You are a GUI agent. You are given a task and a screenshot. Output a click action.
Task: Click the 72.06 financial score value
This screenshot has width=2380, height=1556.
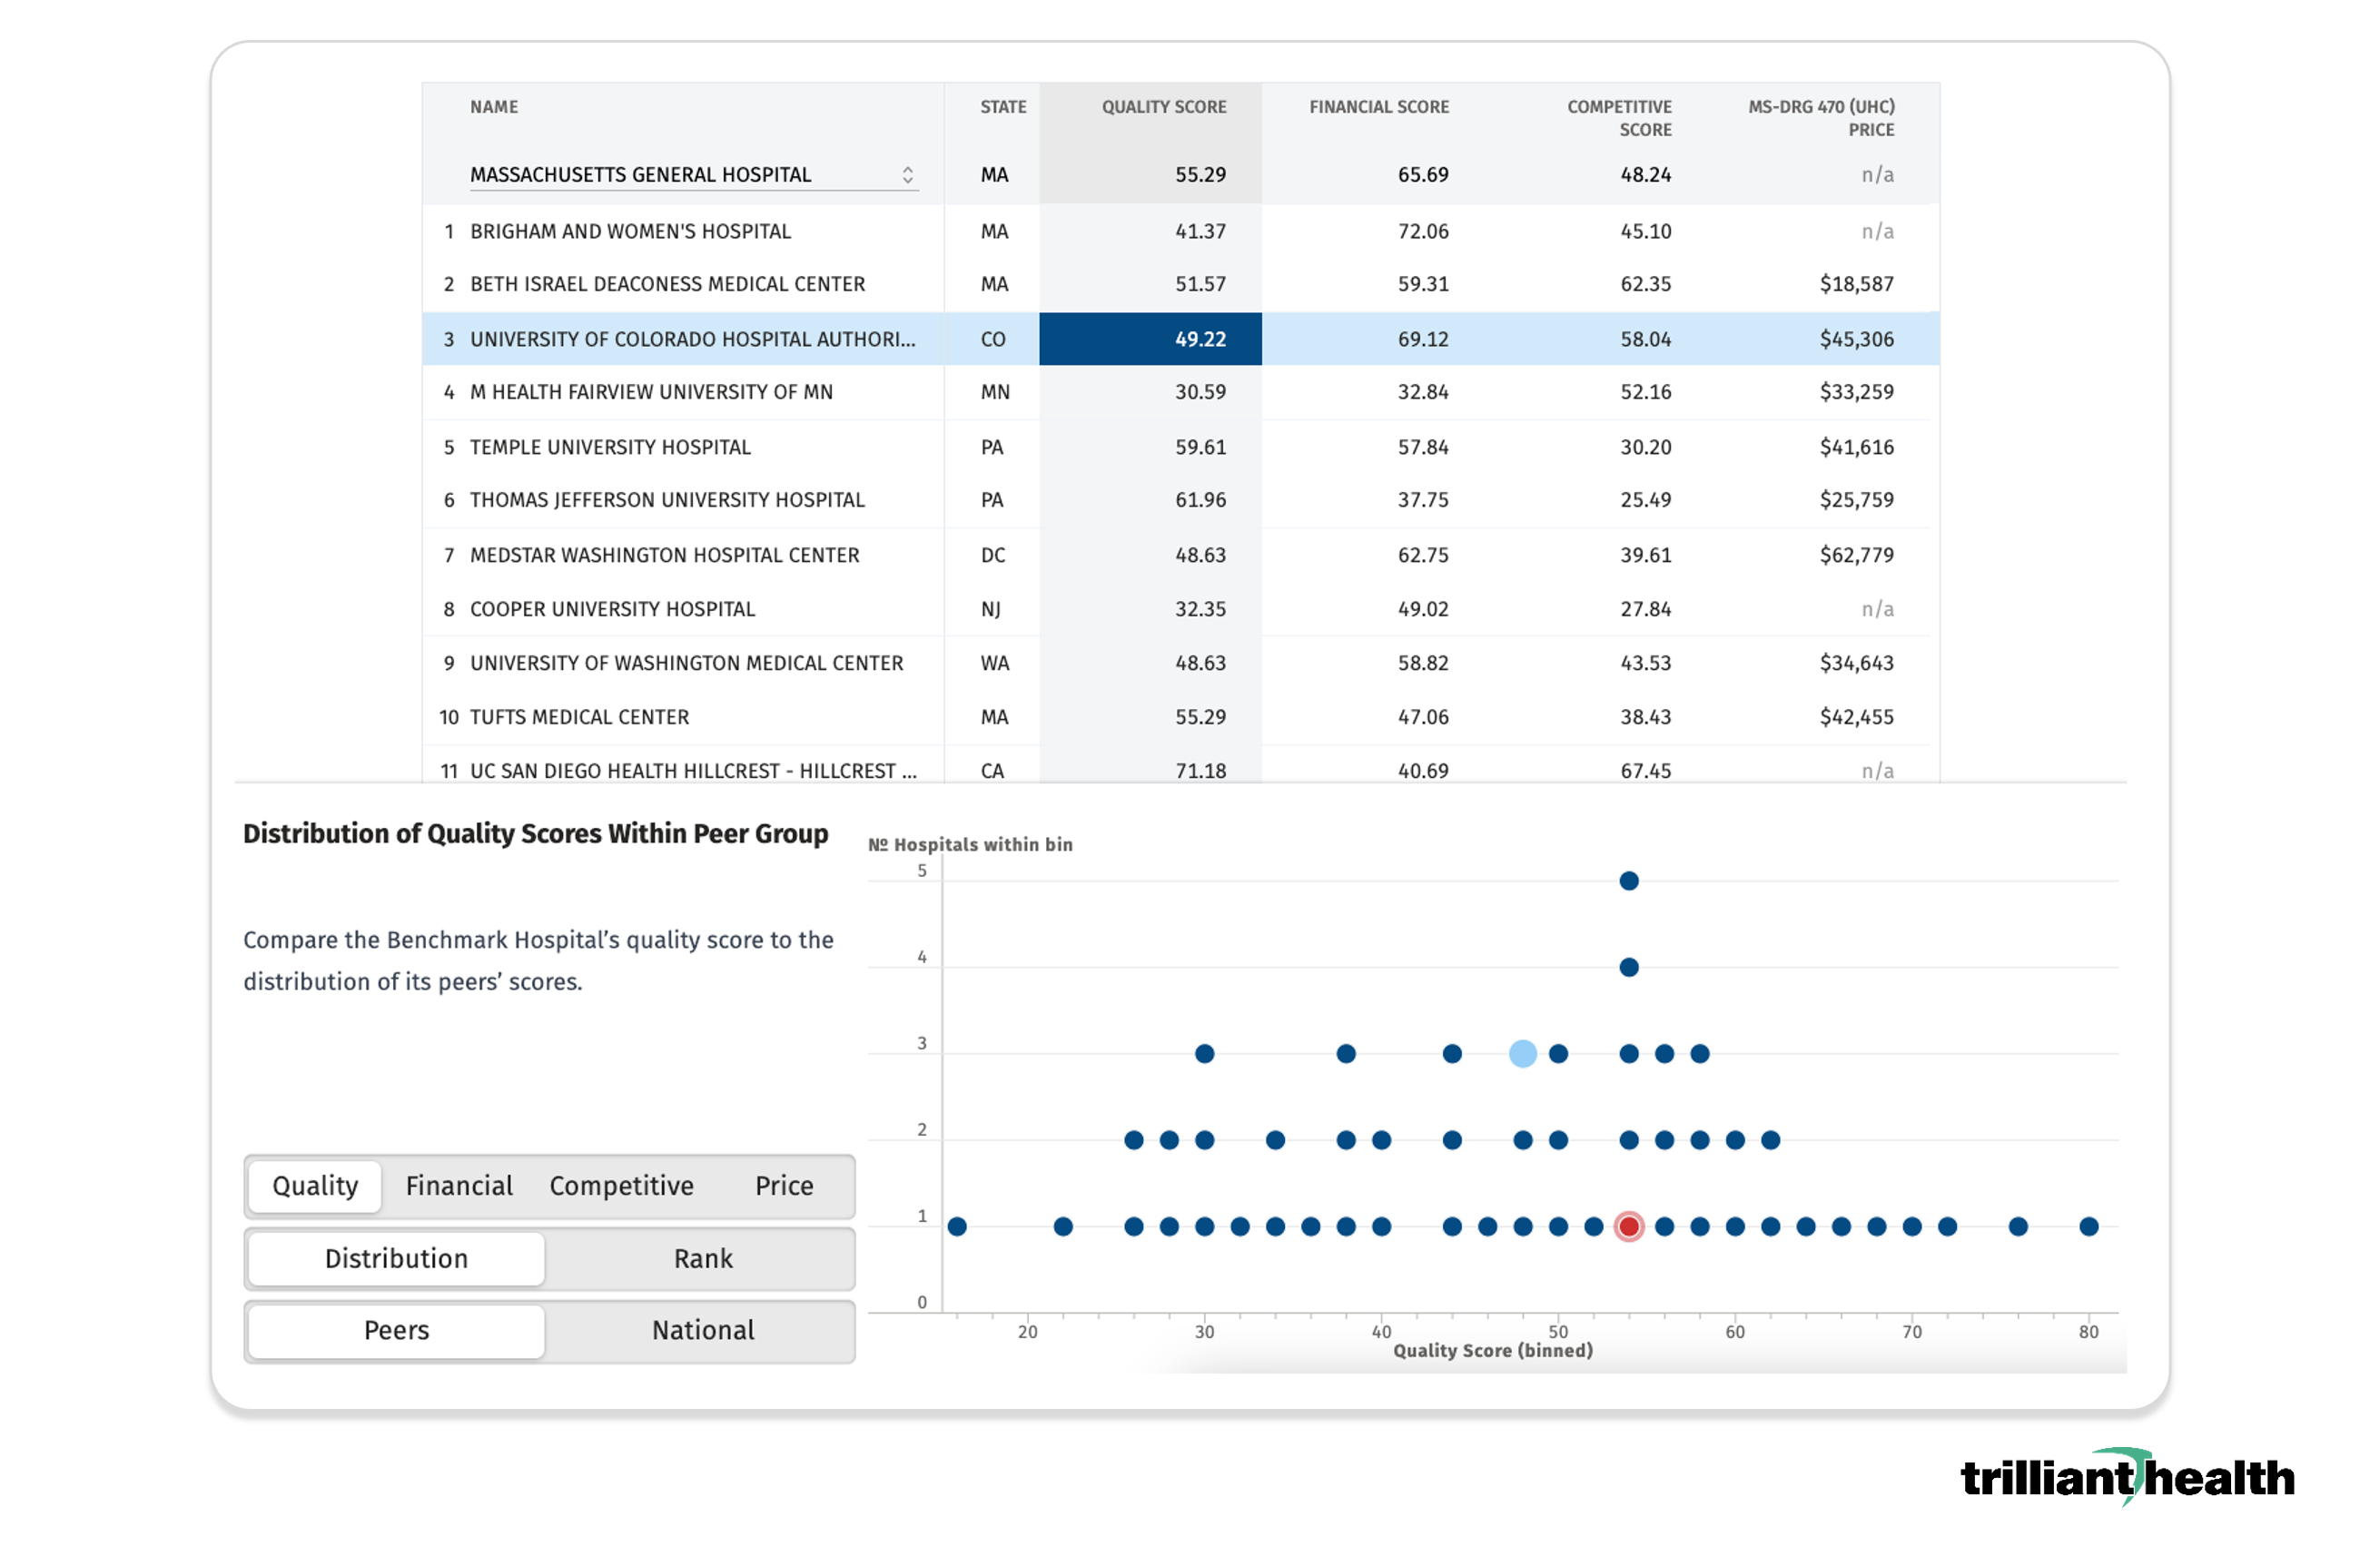(x=1422, y=231)
